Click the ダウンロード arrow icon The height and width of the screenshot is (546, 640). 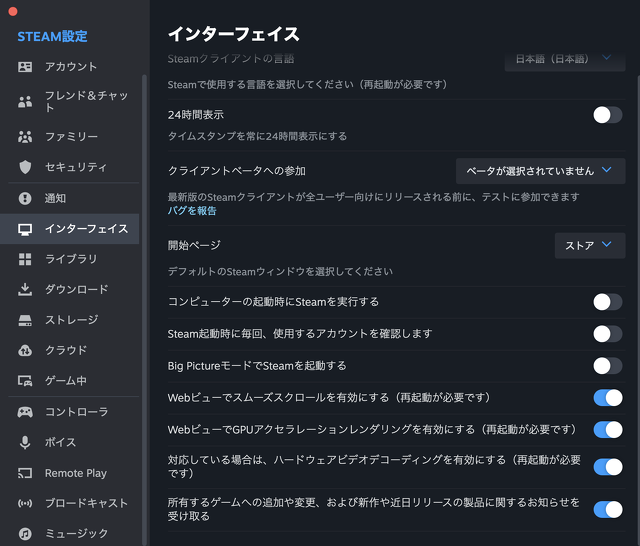(25, 289)
